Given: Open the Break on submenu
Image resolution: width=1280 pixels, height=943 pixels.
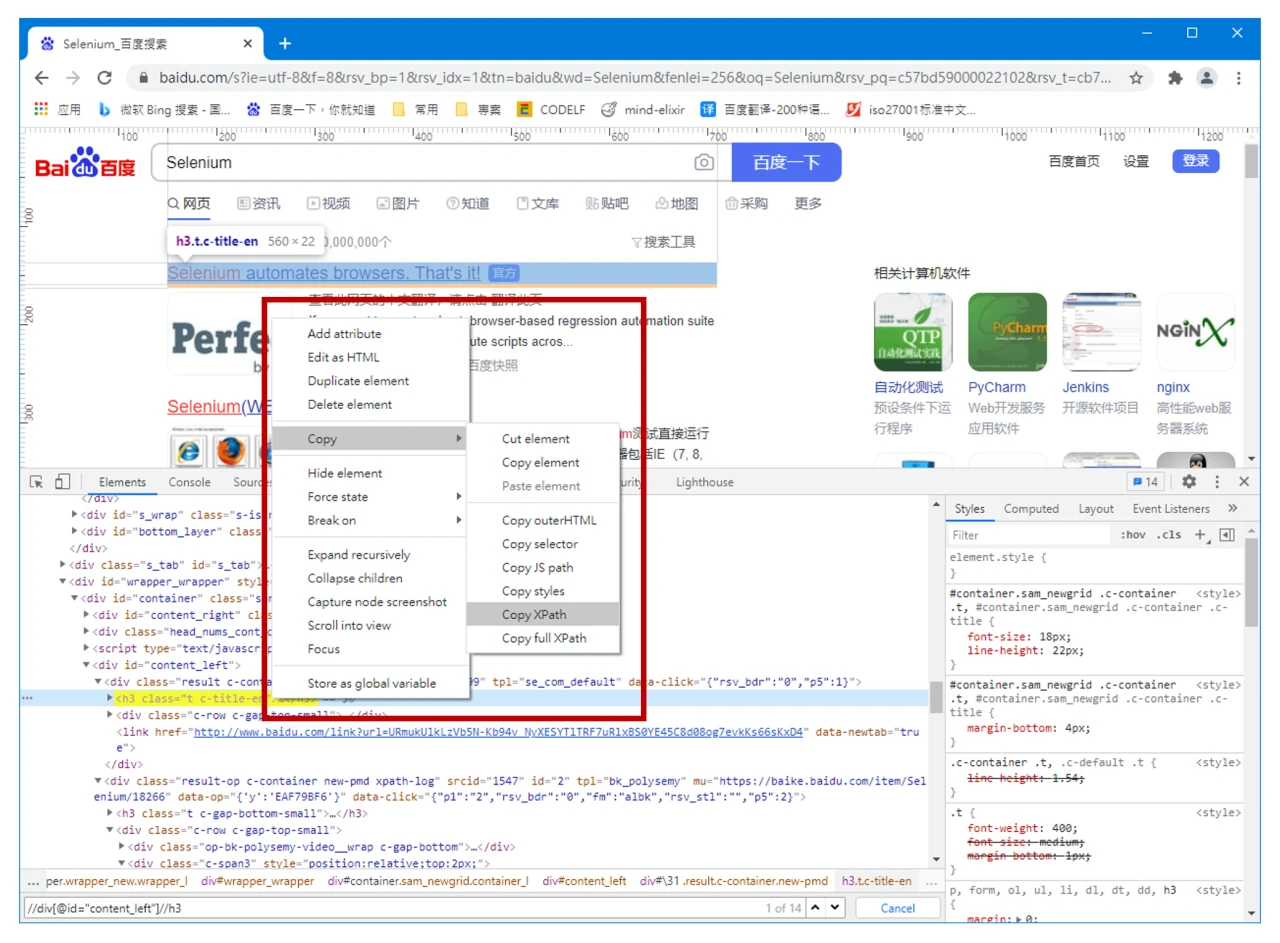Looking at the screenshot, I should point(371,520).
